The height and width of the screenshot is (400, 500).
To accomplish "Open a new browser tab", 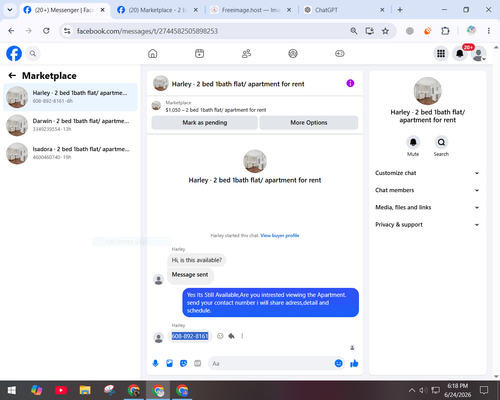I will 400,10.
